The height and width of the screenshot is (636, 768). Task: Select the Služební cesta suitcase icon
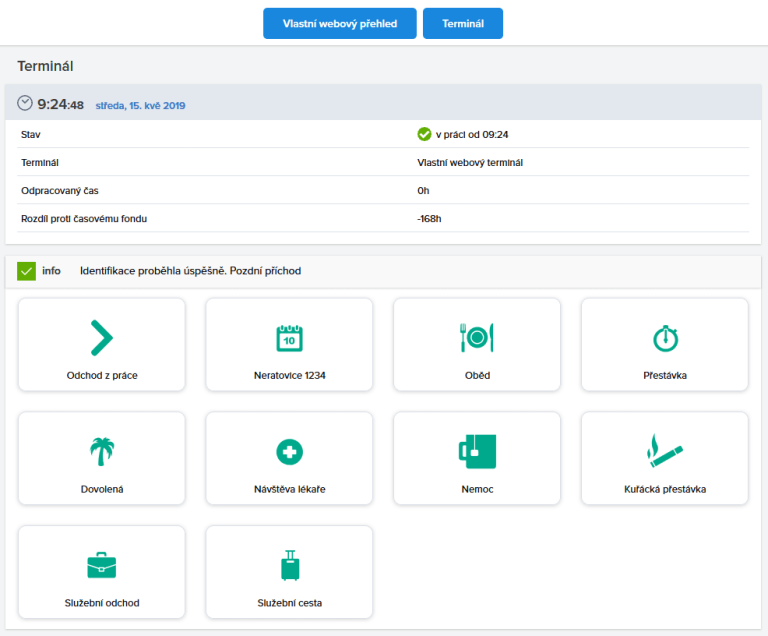click(x=289, y=566)
